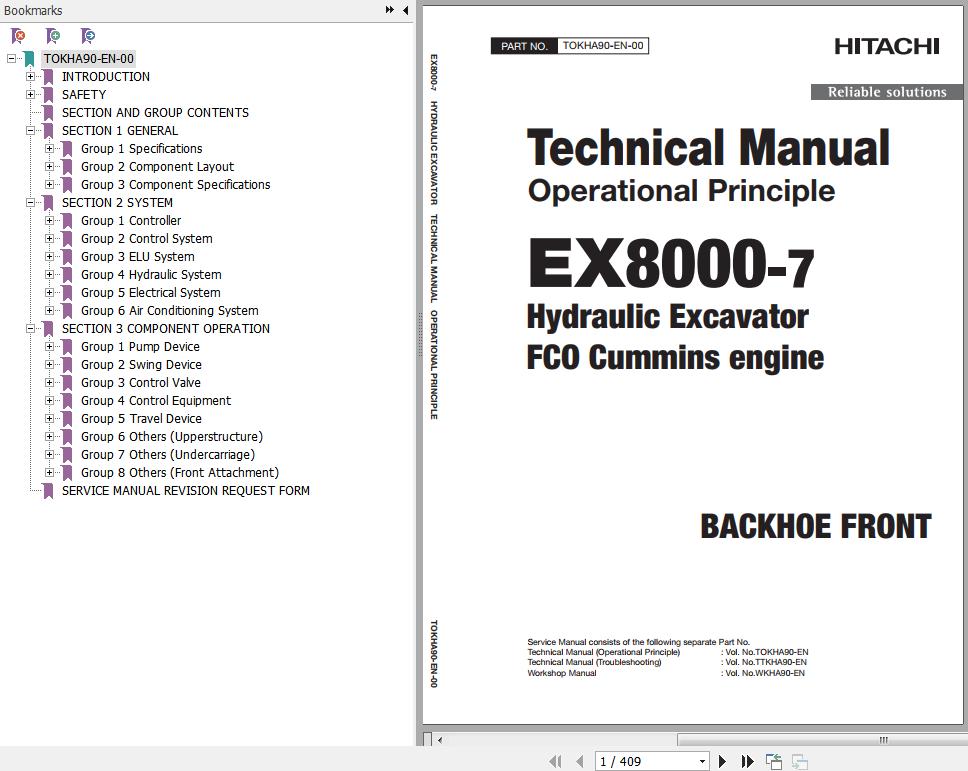This screenshot has width=968, height=771.
Task: Open Group 4 Control Equipment
Action: pyautogui.click(x=156, y=401)
